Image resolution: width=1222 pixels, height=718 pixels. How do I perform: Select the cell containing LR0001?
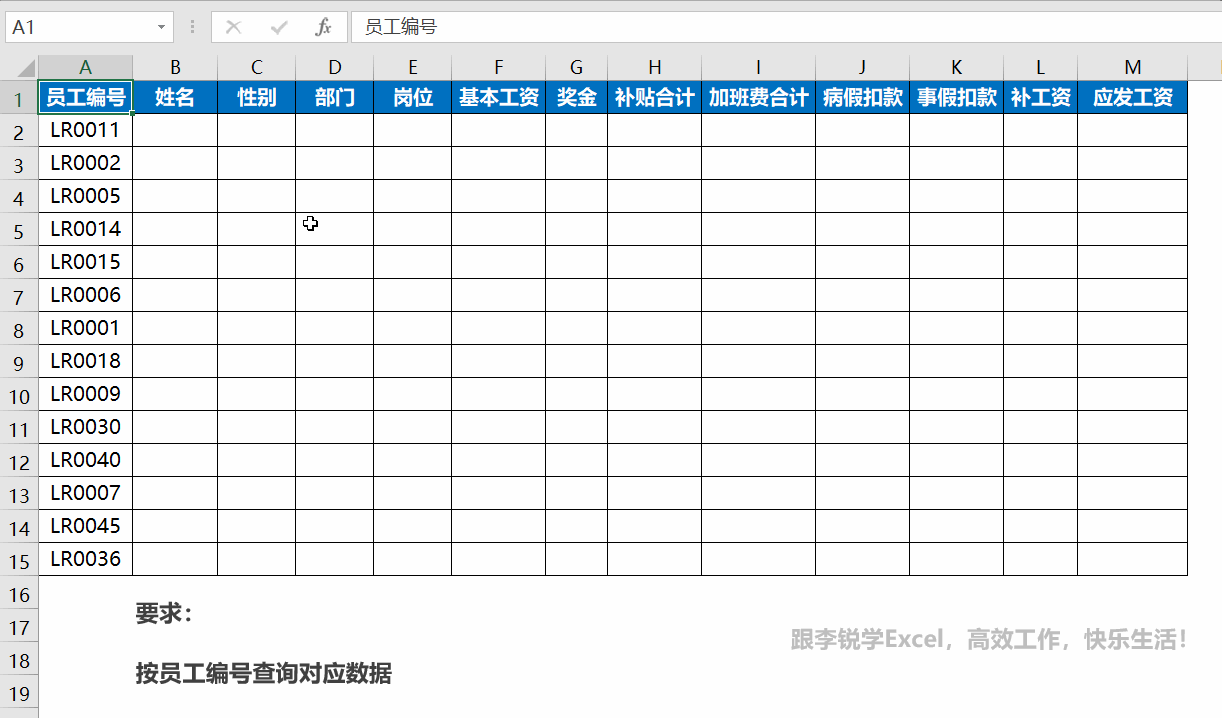point(86,328)
